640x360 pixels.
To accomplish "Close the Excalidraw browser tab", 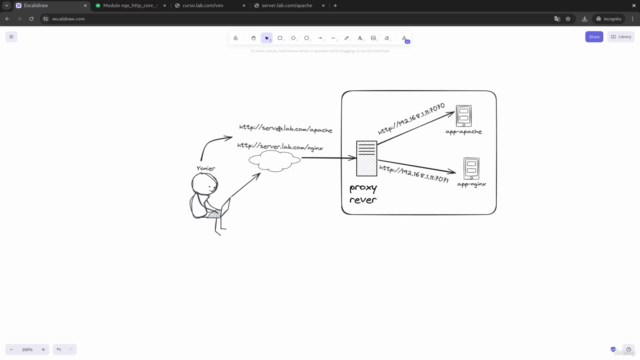I will pos(85,6).
